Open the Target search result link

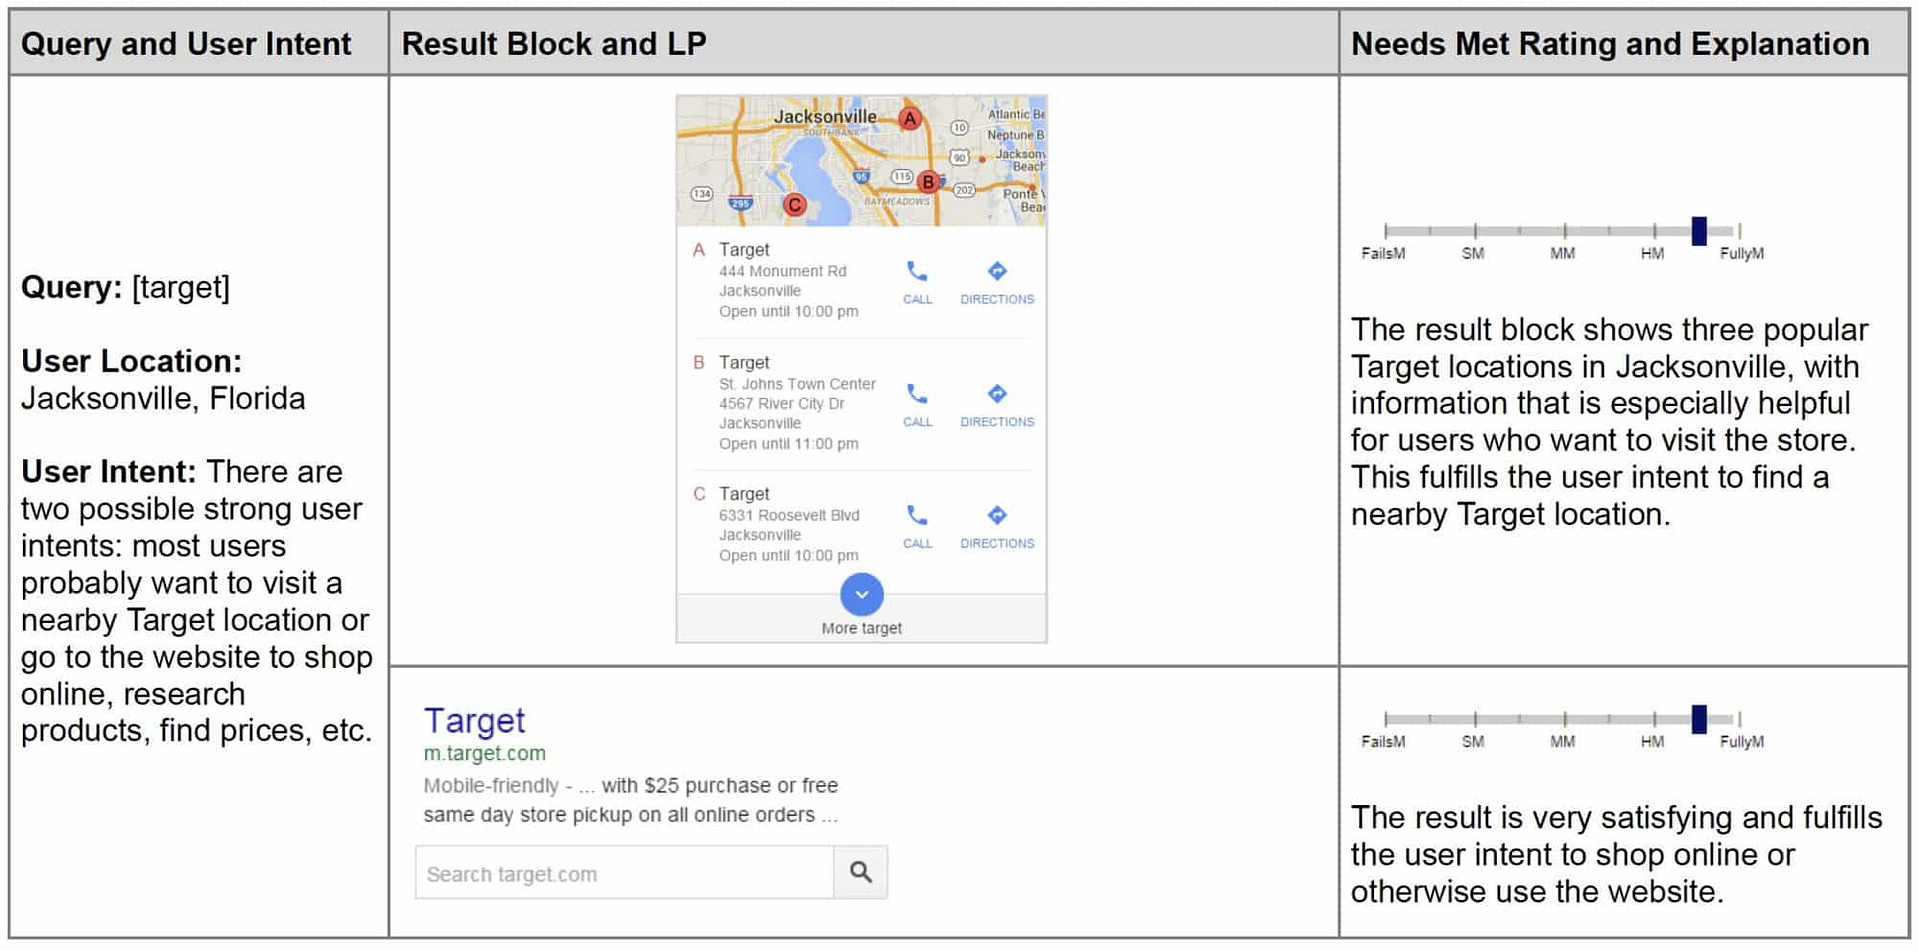pos(474,720)
